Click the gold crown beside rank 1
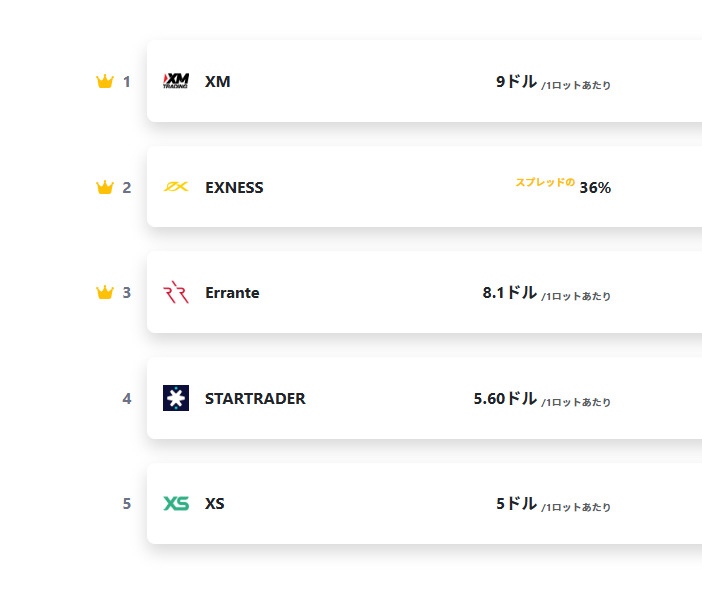Screen dimensions: 702x592 point(105,82)
